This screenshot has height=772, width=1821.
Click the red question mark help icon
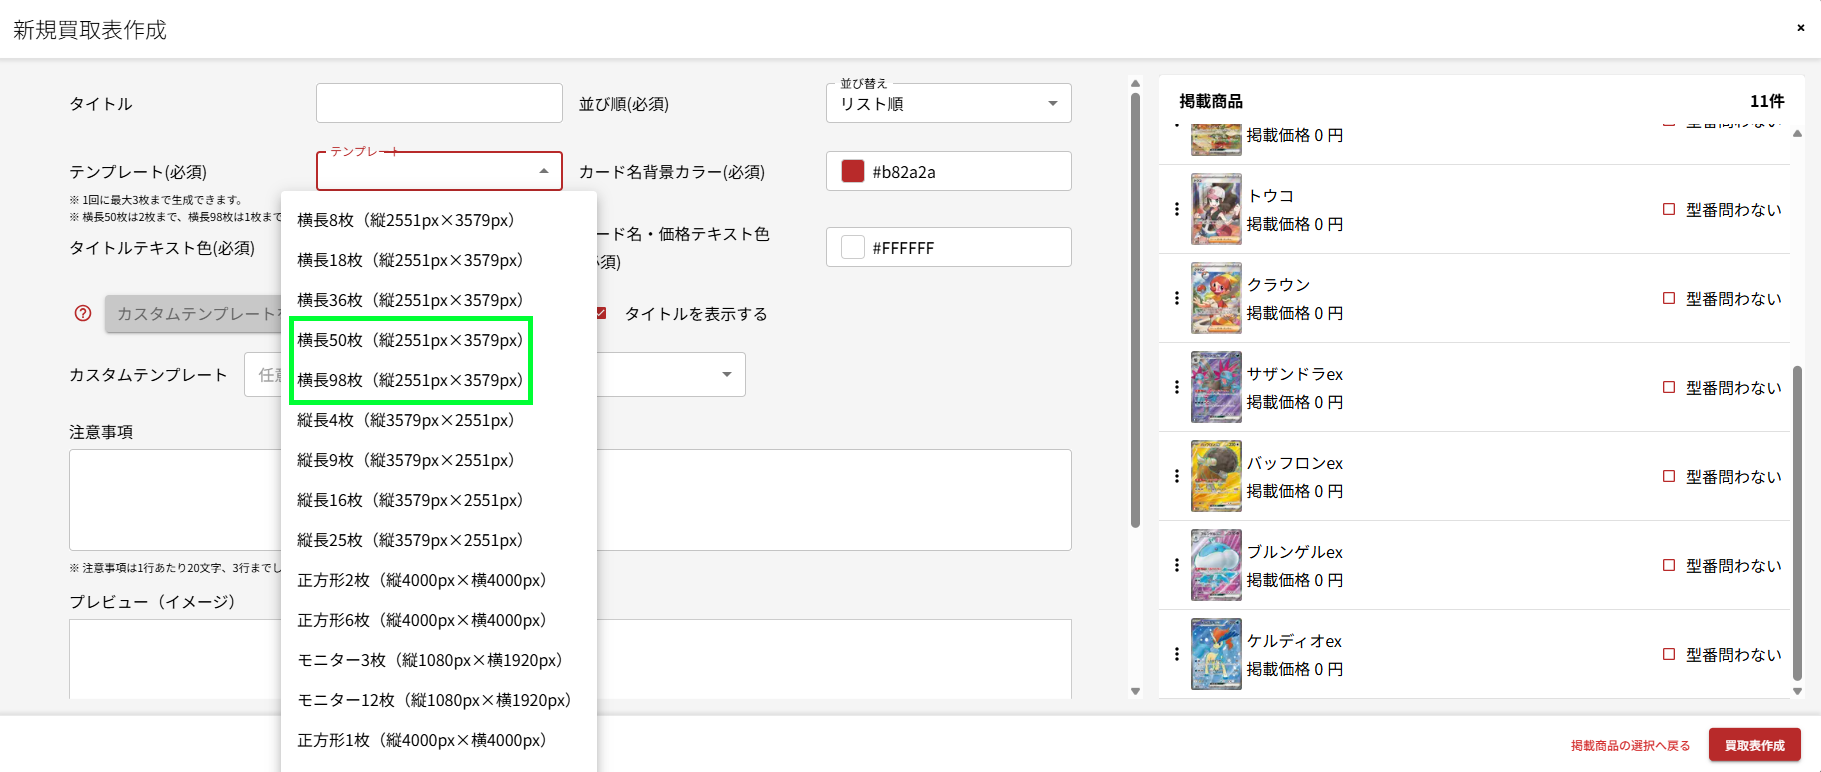[83, 313]
